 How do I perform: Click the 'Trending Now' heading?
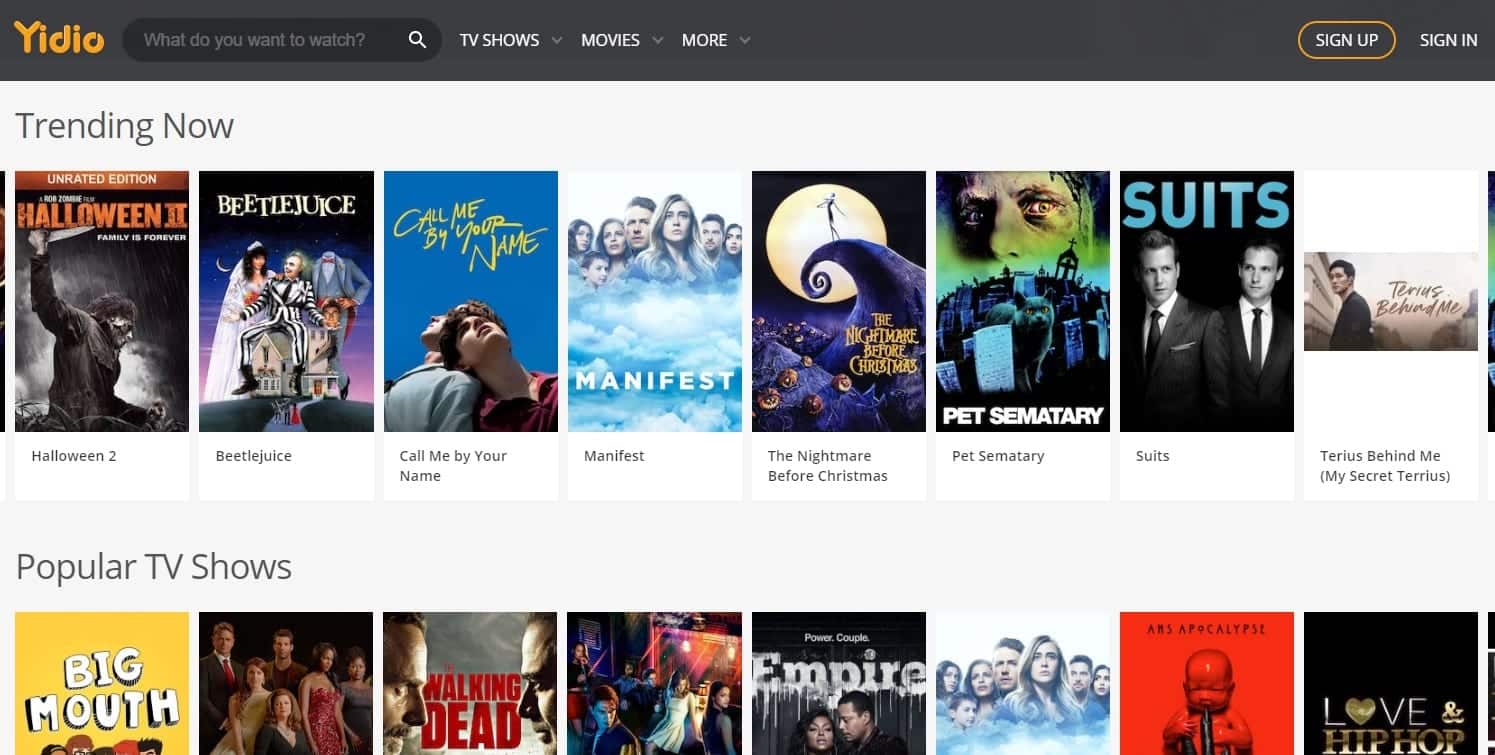[x=124, y=126]
